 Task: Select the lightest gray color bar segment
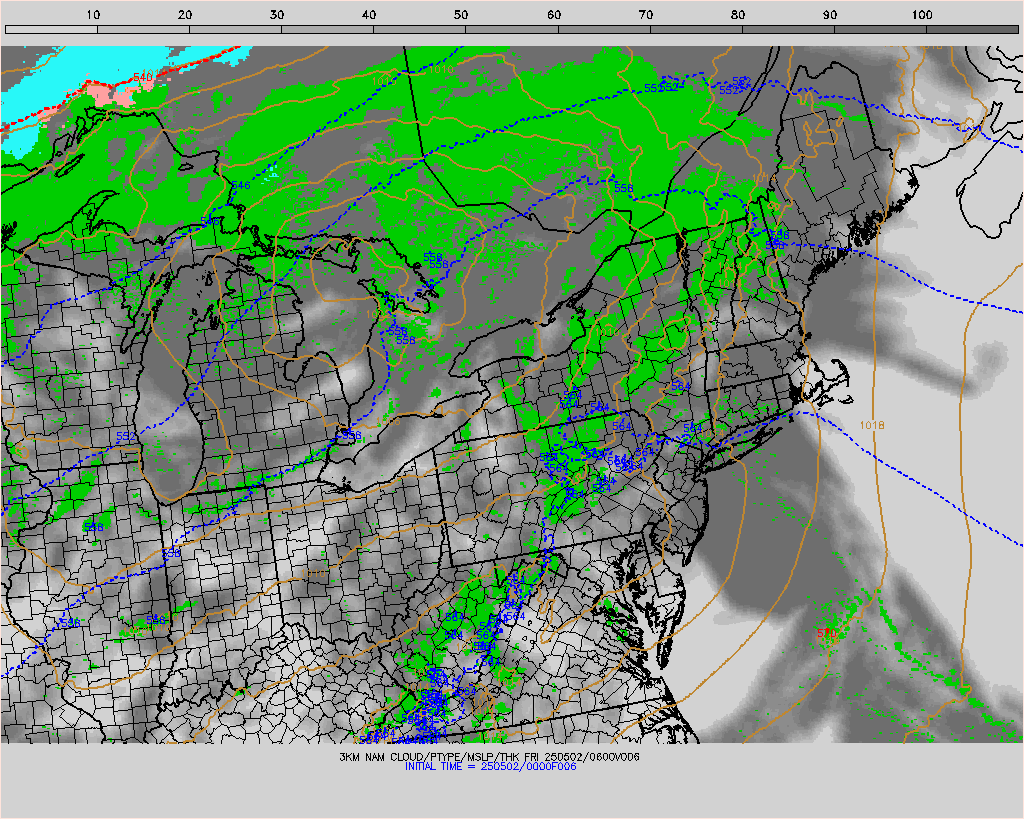click(51, 29)
